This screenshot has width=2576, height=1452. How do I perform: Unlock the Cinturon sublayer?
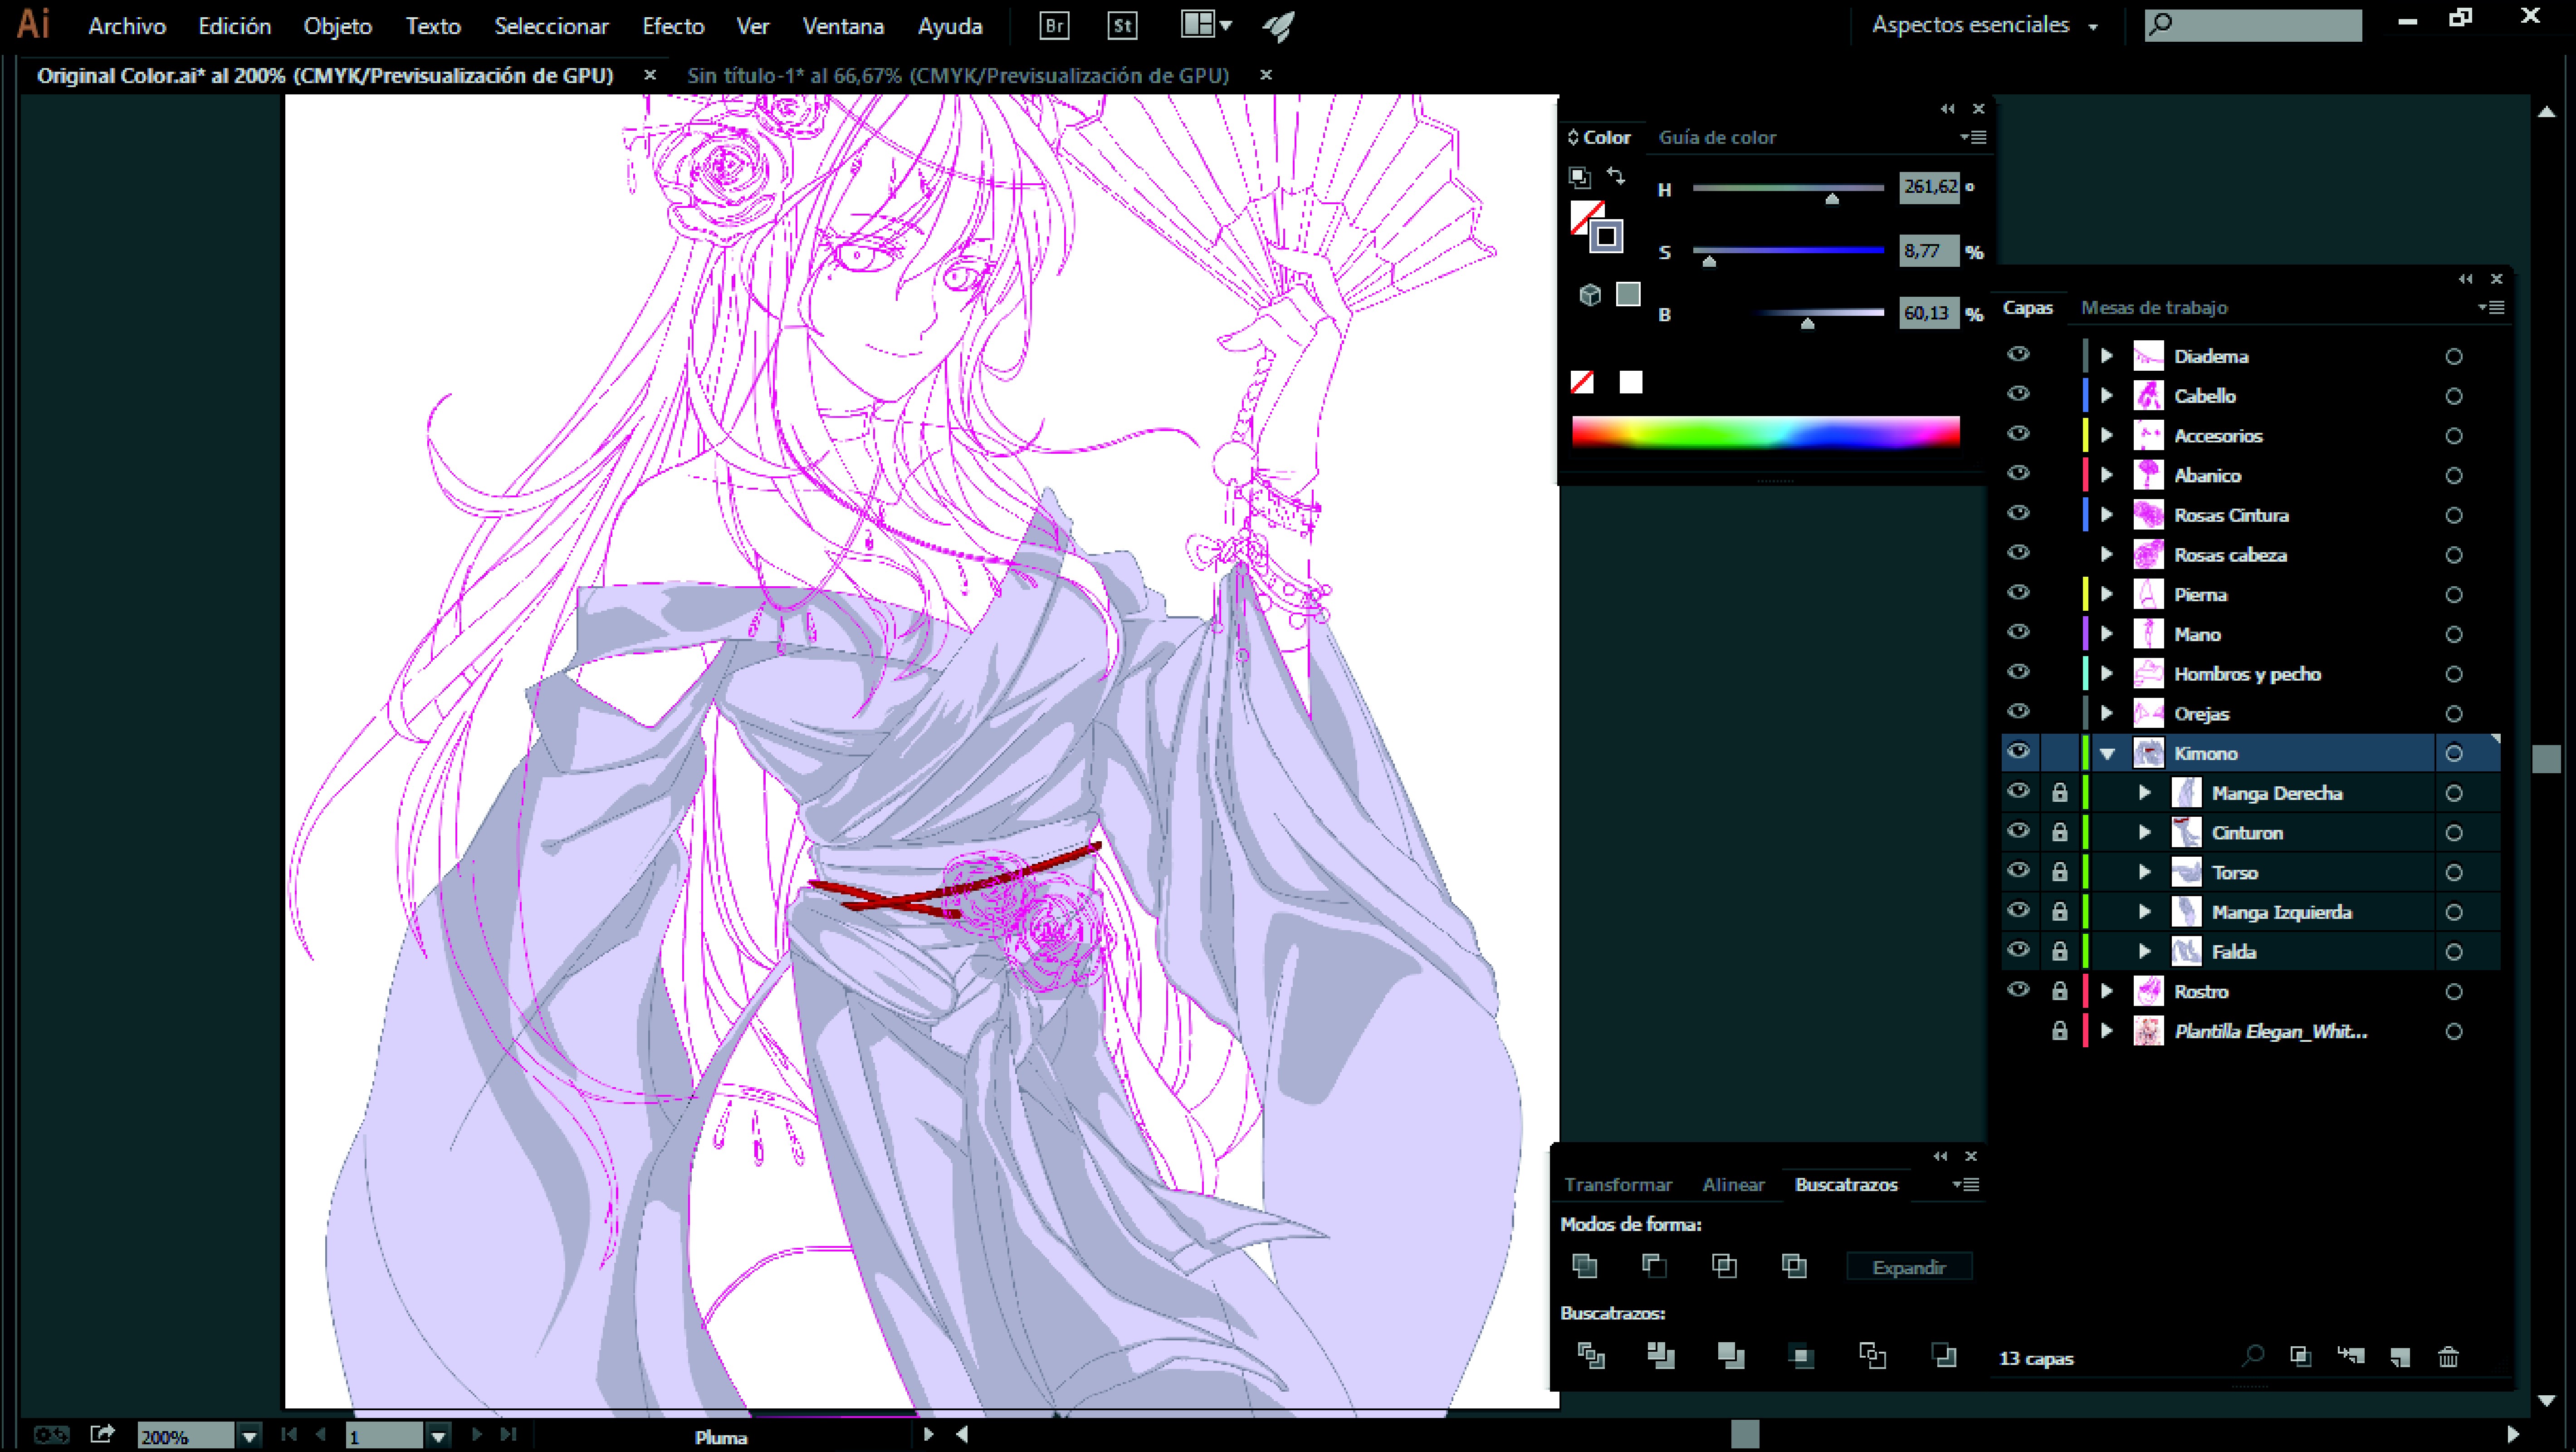(2059, 832)
